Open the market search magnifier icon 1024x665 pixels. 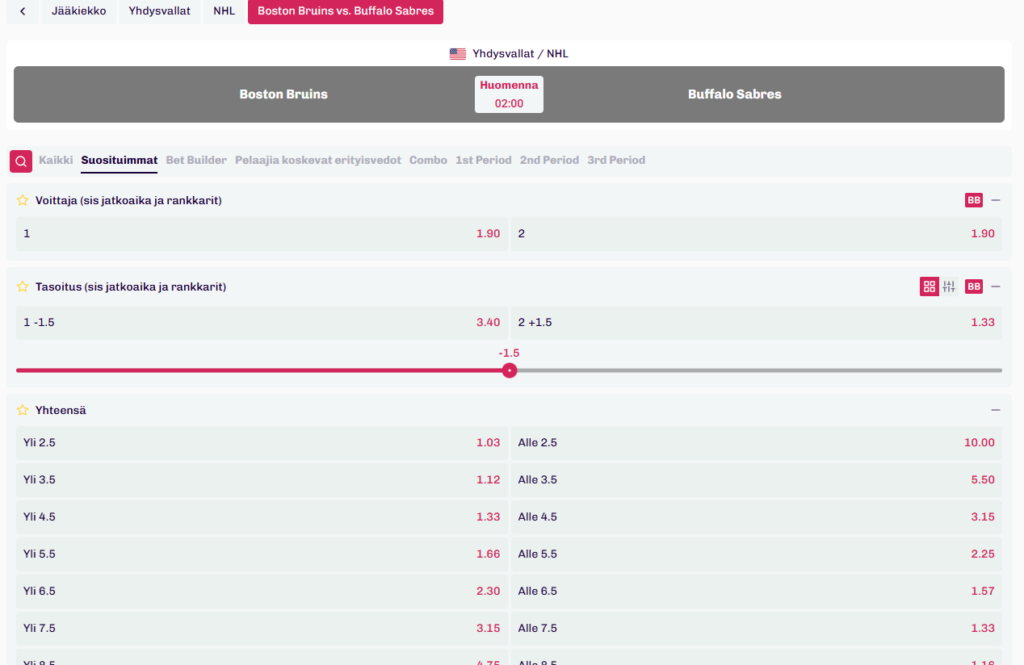tap(21, 161)
